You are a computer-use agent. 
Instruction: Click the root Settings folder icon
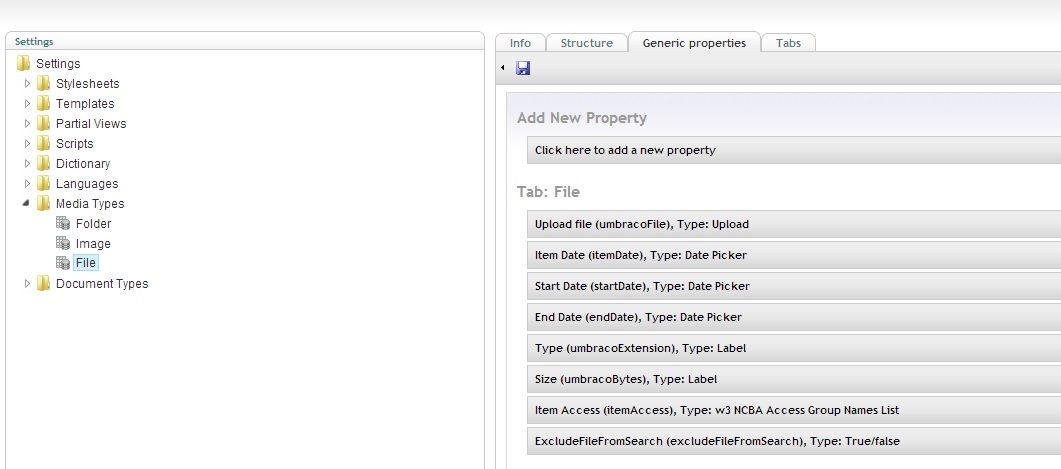pyautogui.click(x=24, y=64)
